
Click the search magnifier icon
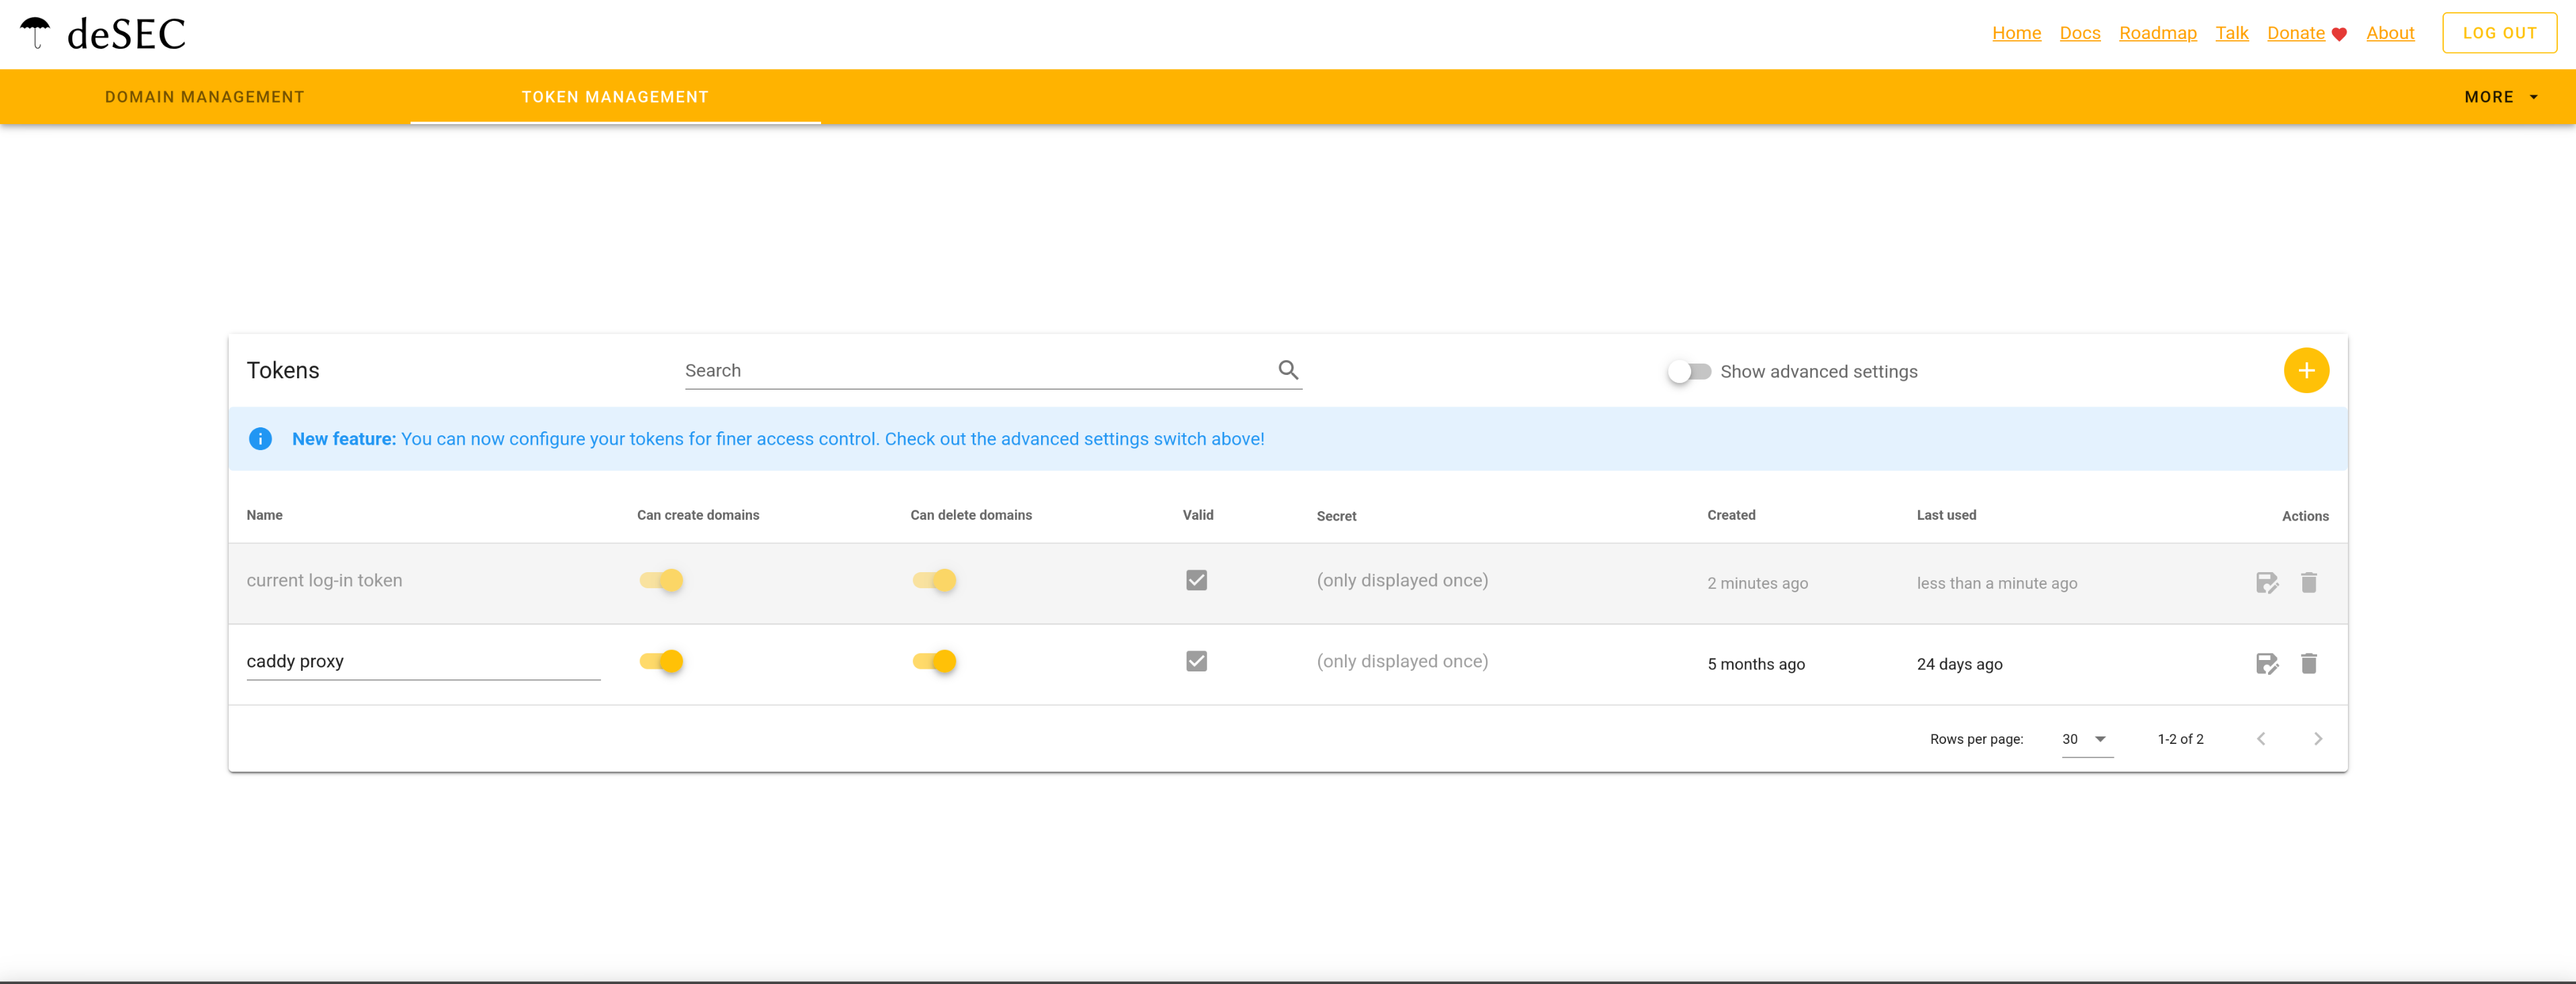click(x=1287, y=370)
